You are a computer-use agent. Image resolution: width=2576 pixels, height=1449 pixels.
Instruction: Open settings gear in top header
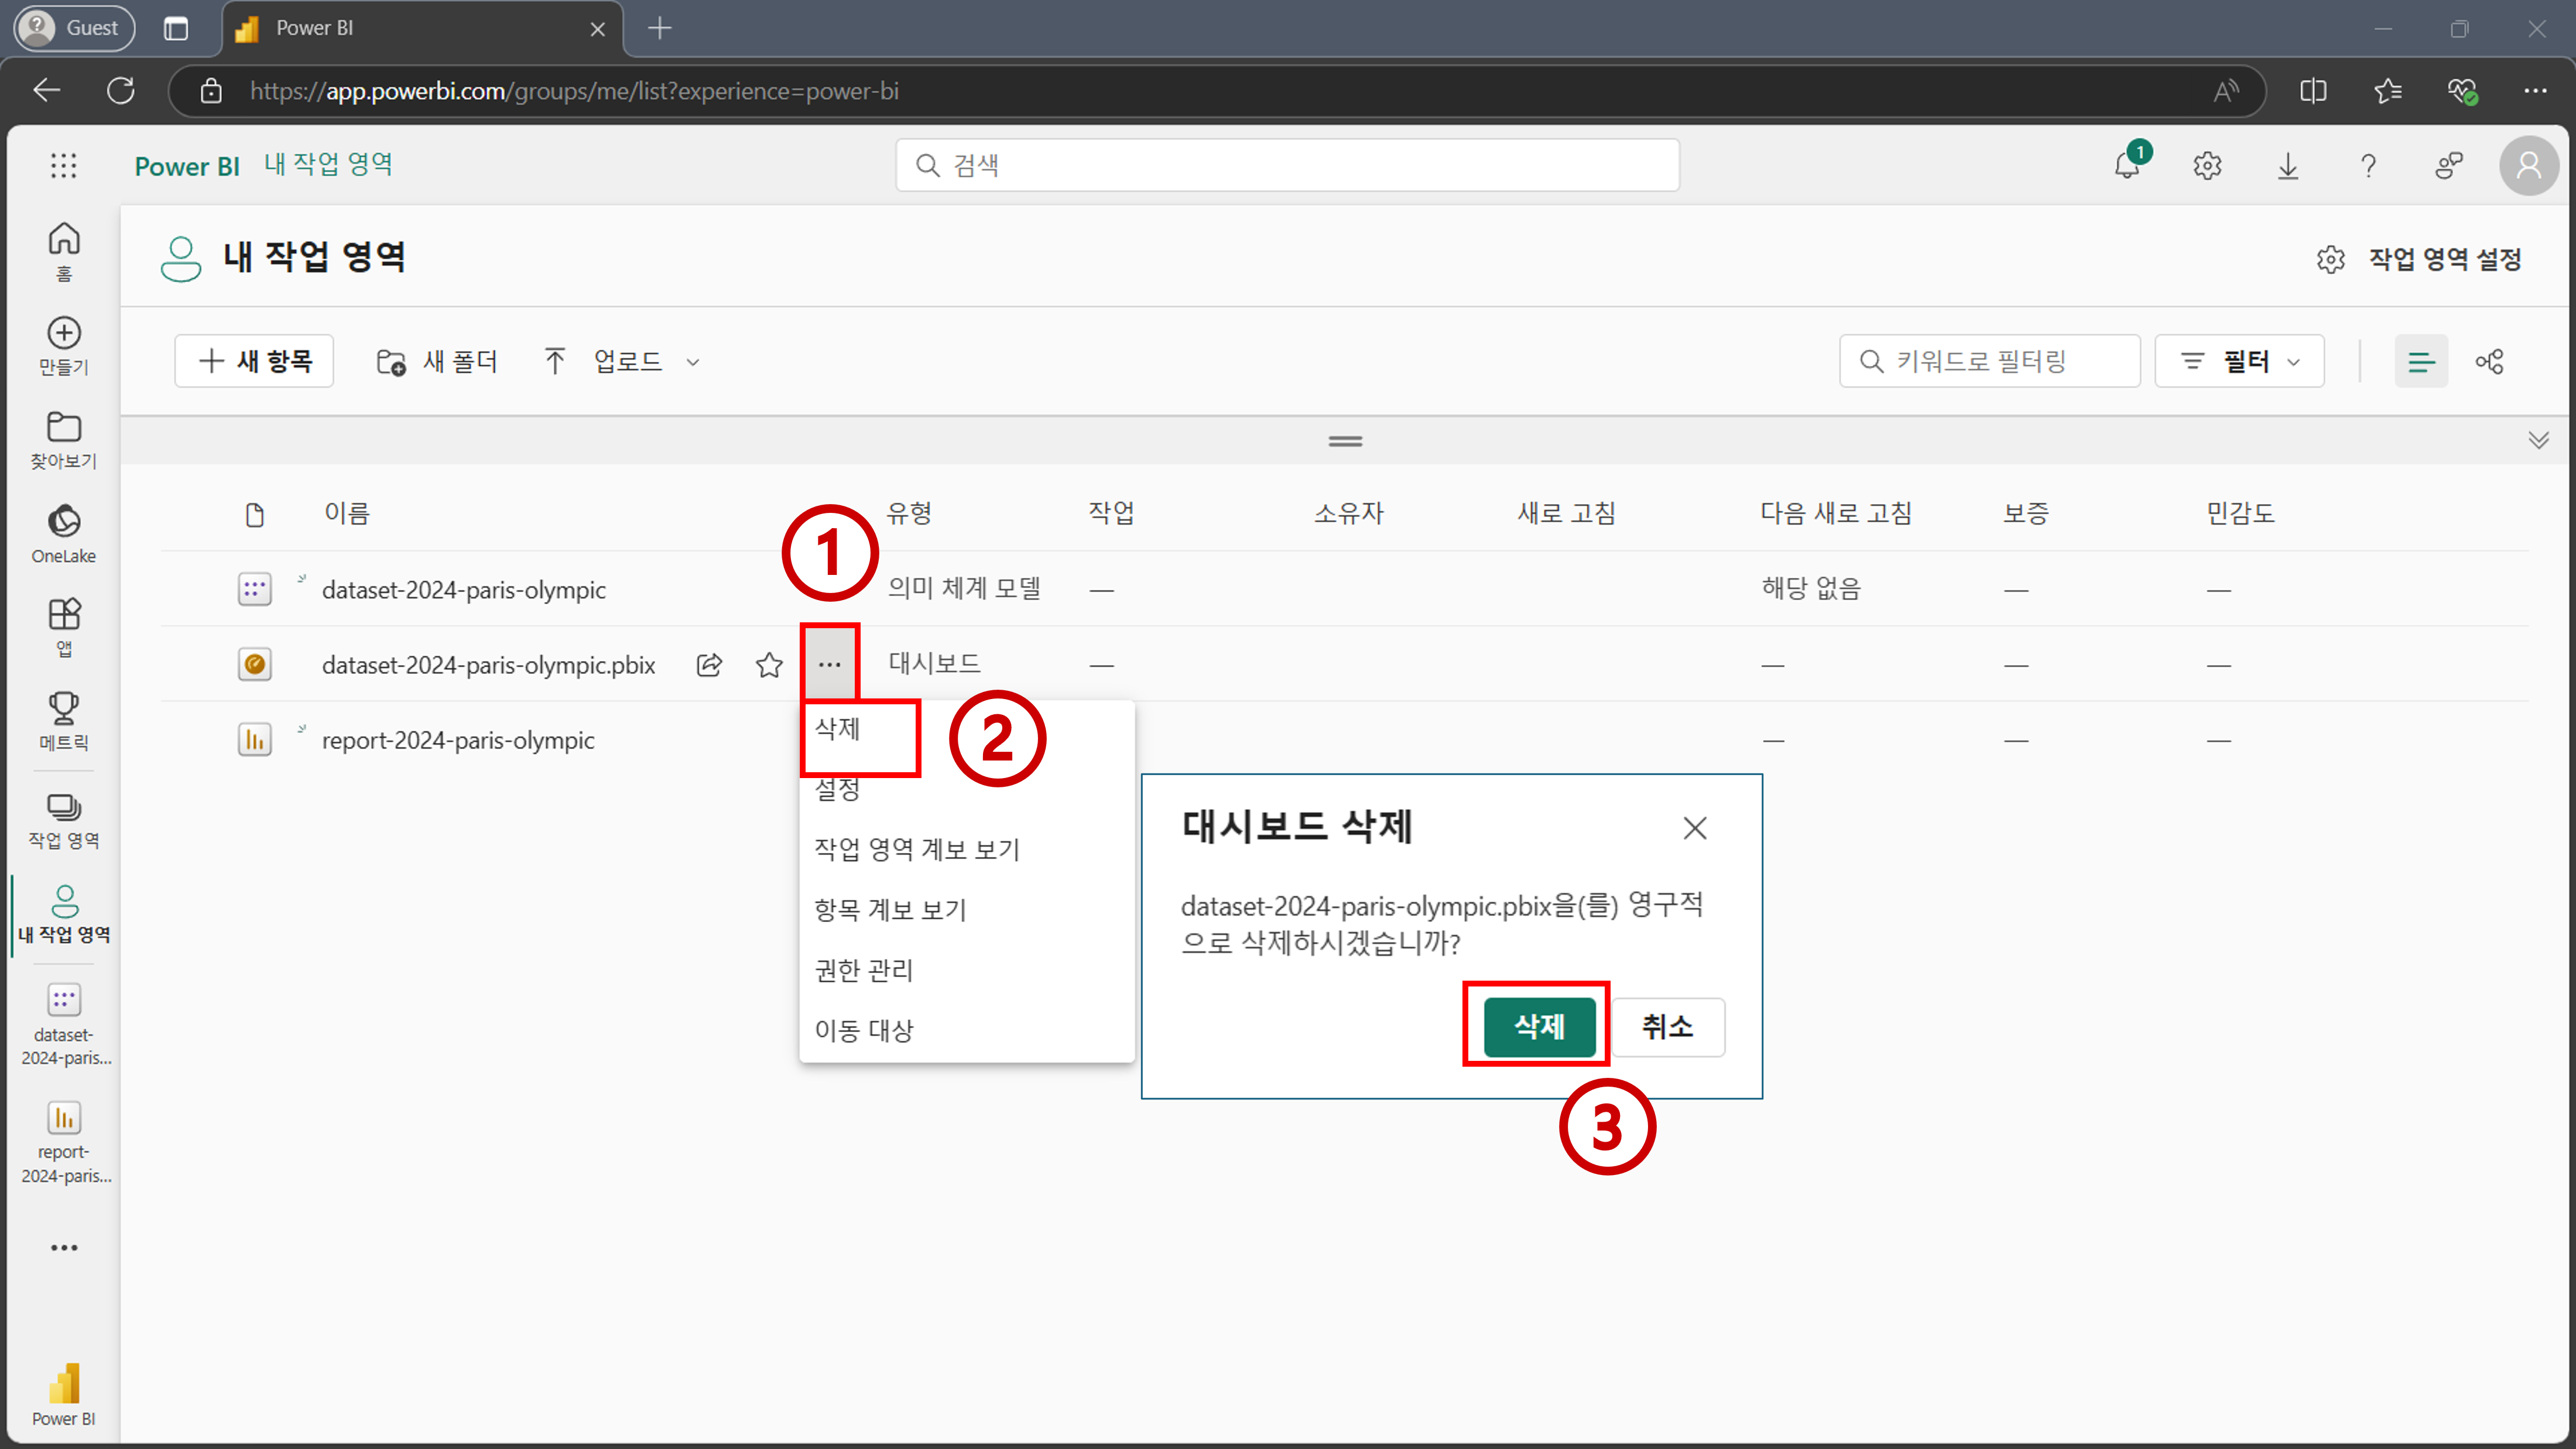2207,165
